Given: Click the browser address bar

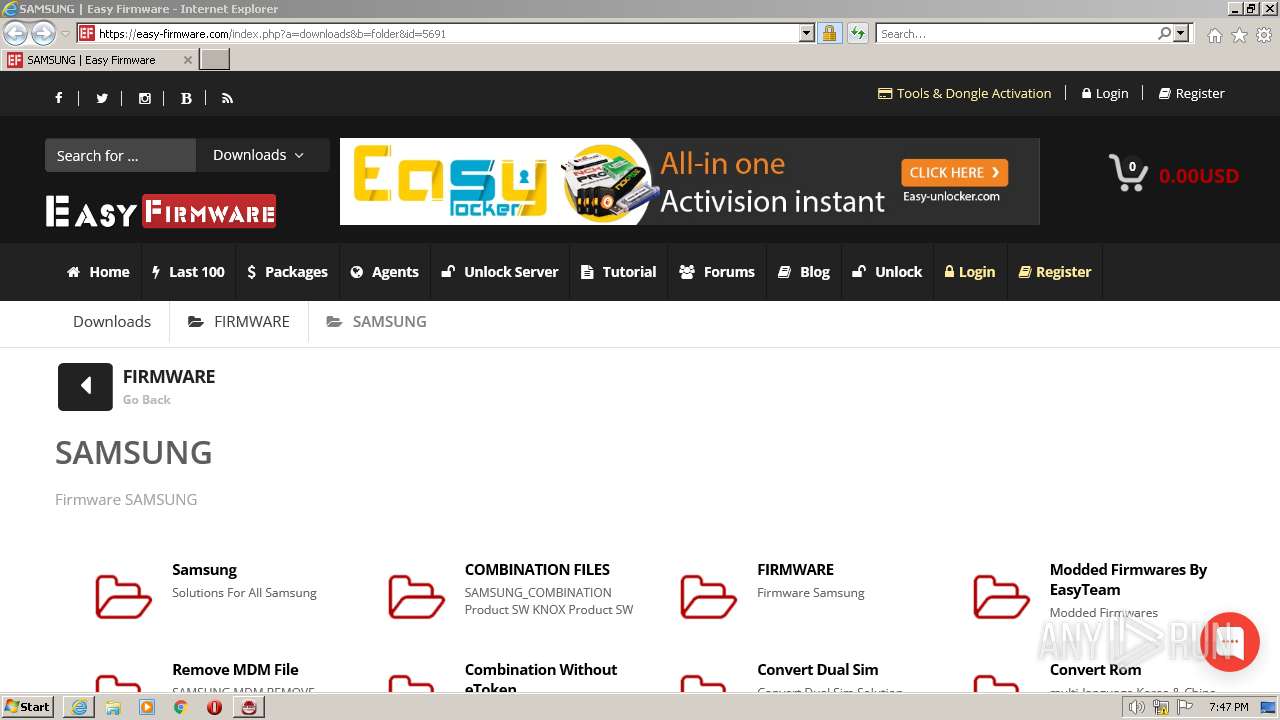Looking at the screenshot, I should pos(447,34).
